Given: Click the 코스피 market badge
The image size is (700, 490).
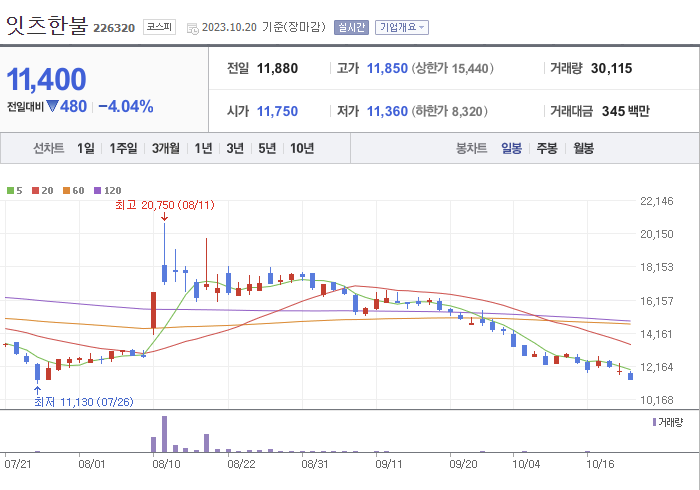Looking at the screenshot, I should (x=159, y=27).
